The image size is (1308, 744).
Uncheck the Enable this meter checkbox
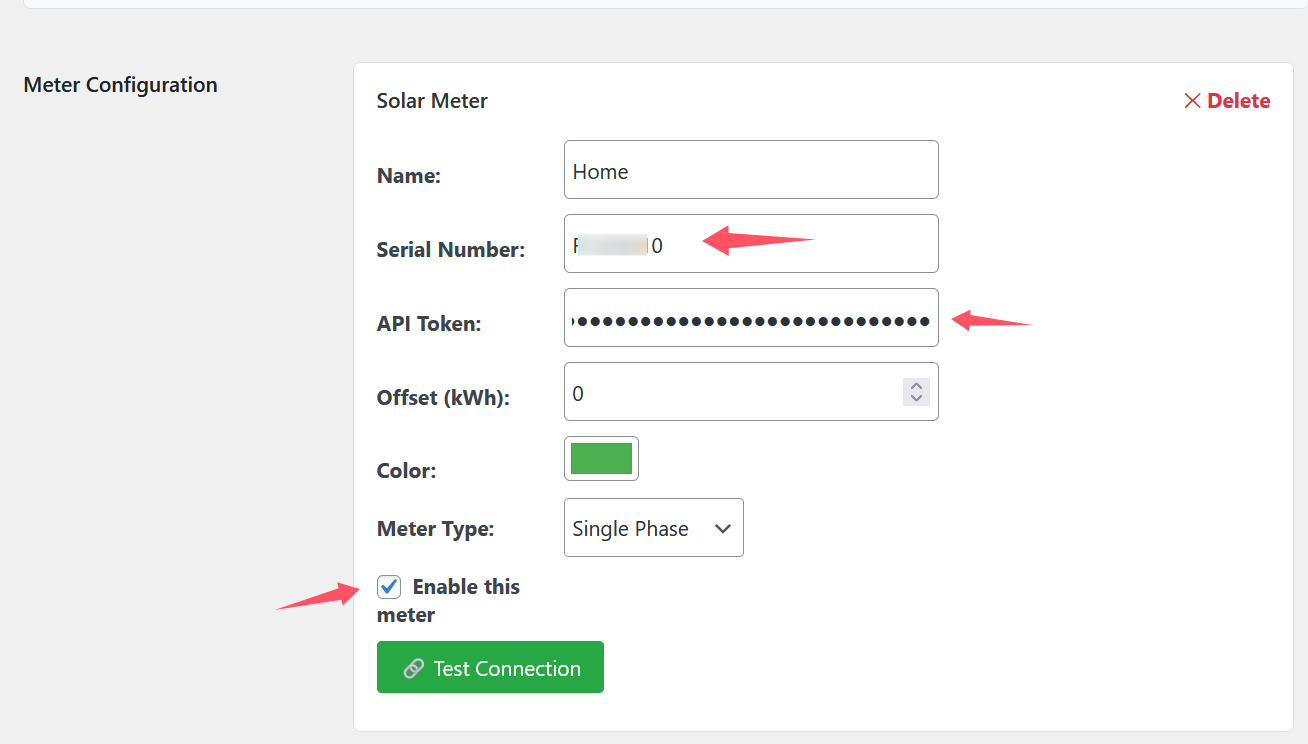click(389, 587)
